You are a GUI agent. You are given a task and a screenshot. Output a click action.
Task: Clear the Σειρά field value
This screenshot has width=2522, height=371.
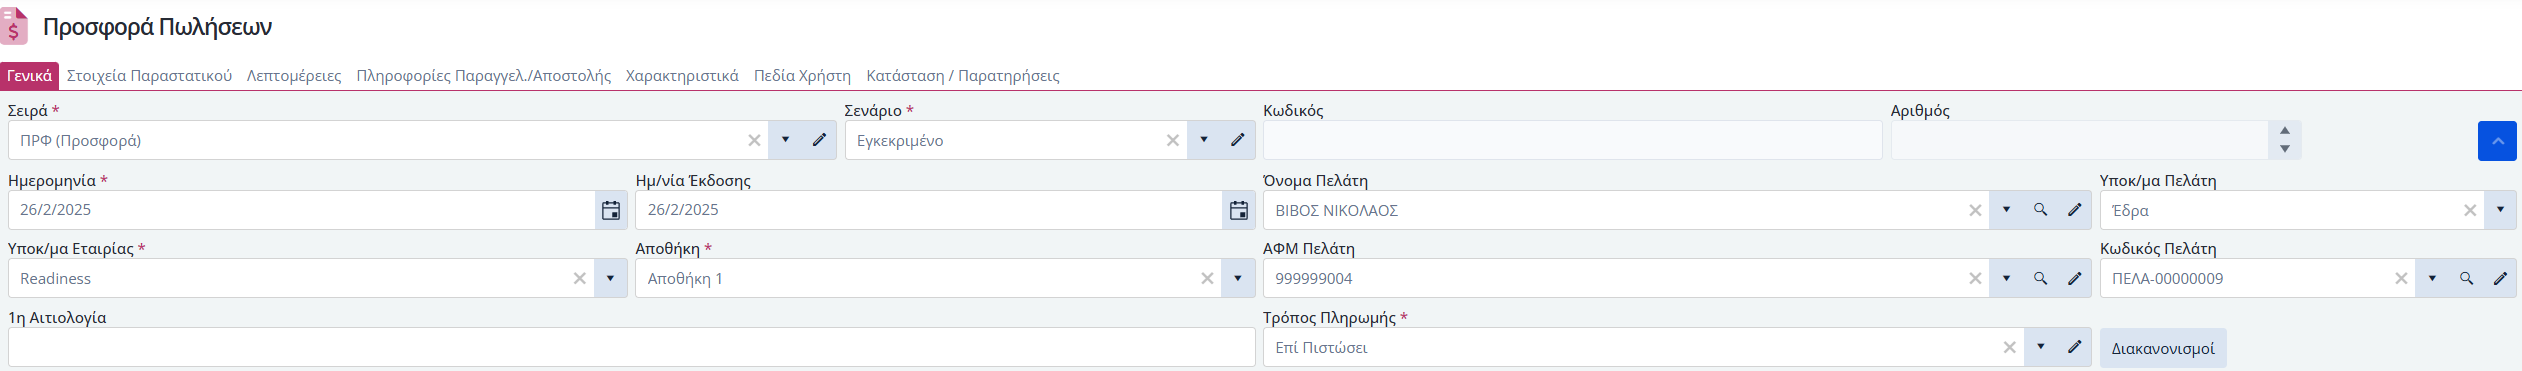point(754,141)
